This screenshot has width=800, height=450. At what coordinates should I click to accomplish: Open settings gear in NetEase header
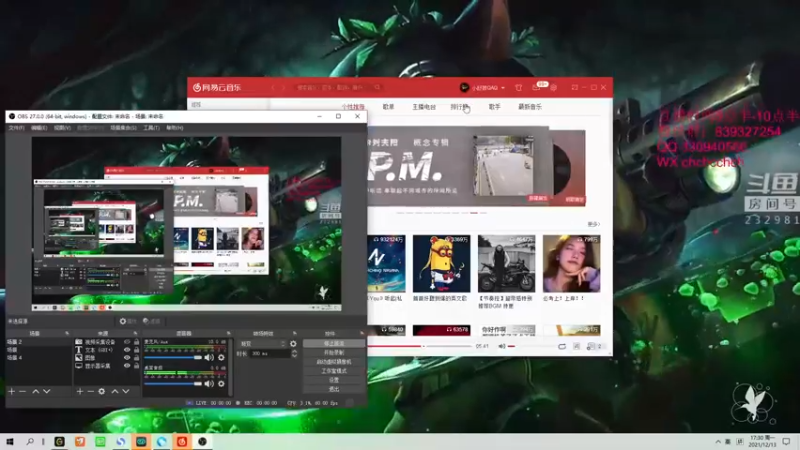tap(554, 88)
